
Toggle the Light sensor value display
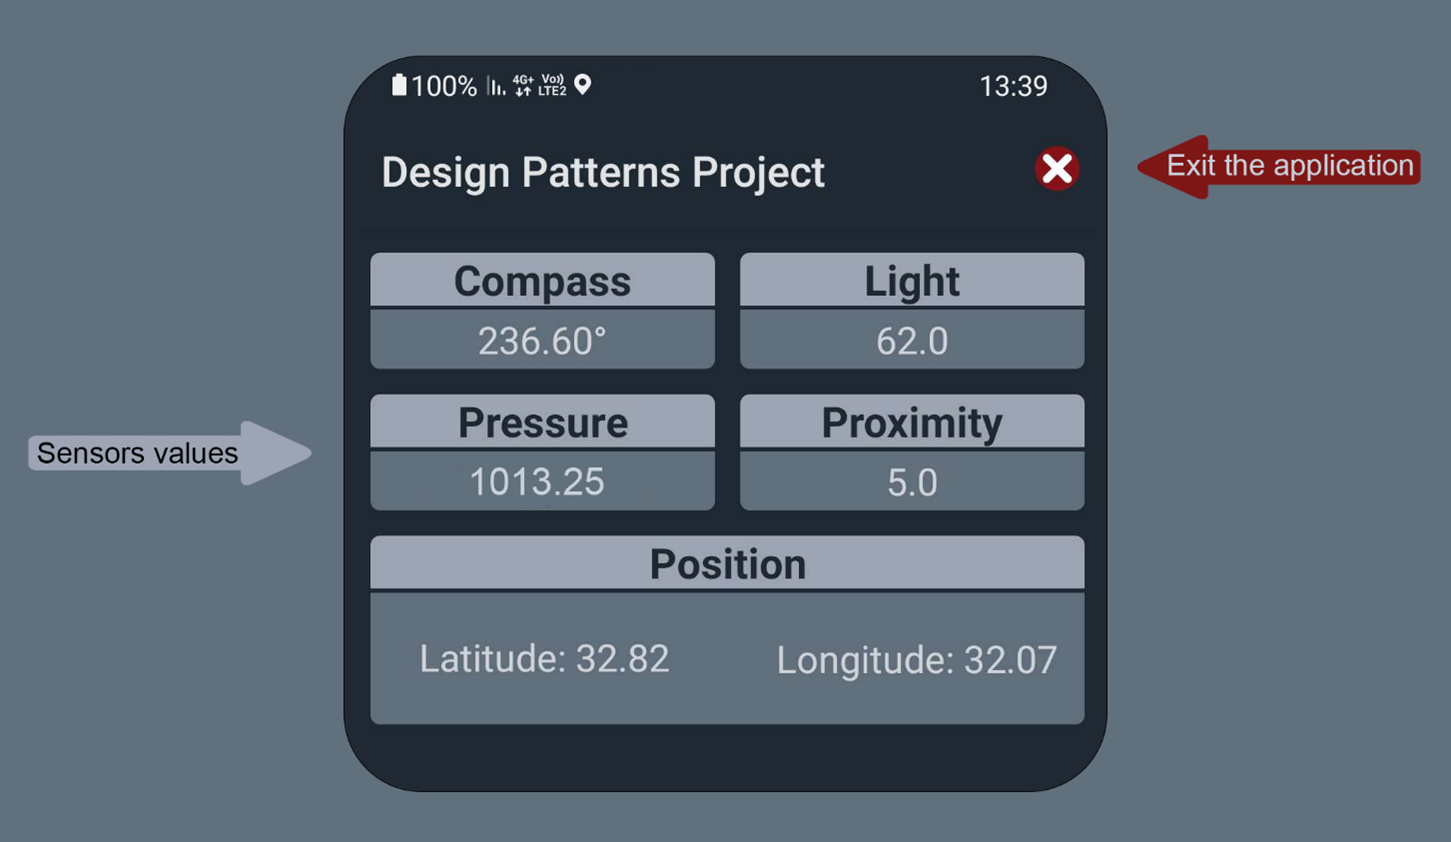point(912,340)
